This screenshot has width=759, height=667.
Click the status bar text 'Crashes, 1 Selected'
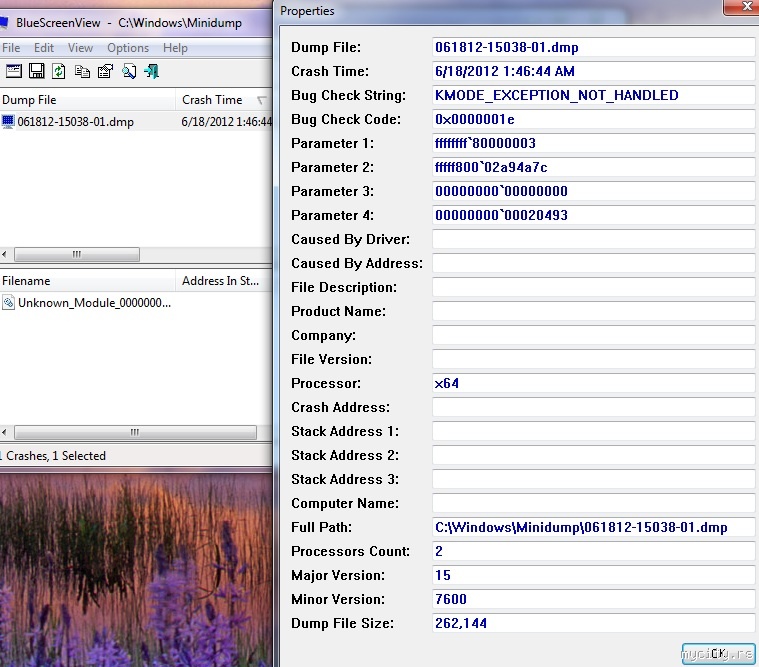[56, 455]
